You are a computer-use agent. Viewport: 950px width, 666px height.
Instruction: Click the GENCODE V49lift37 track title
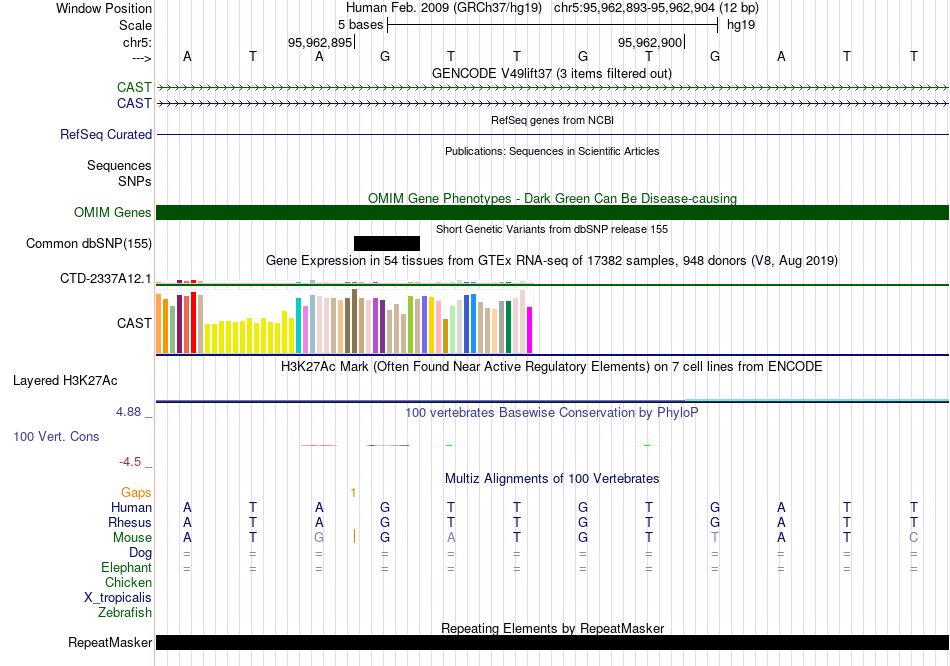pyautogui.click(x=551, y=73)
